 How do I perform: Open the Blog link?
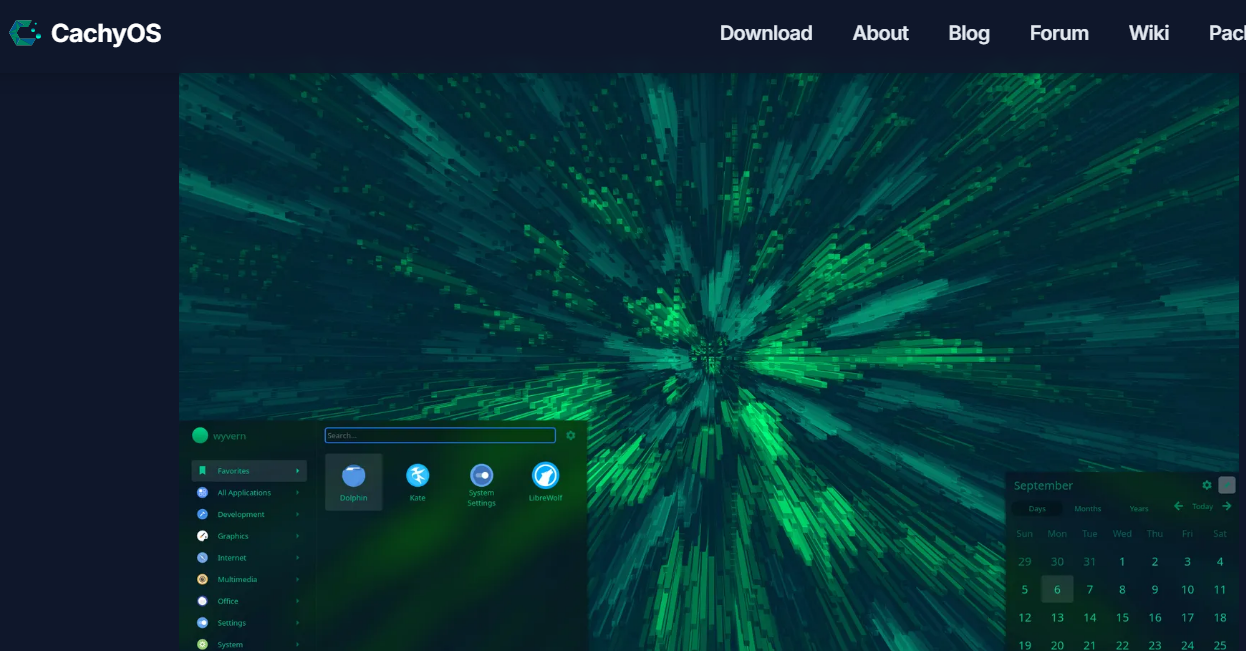pos(969,33)
